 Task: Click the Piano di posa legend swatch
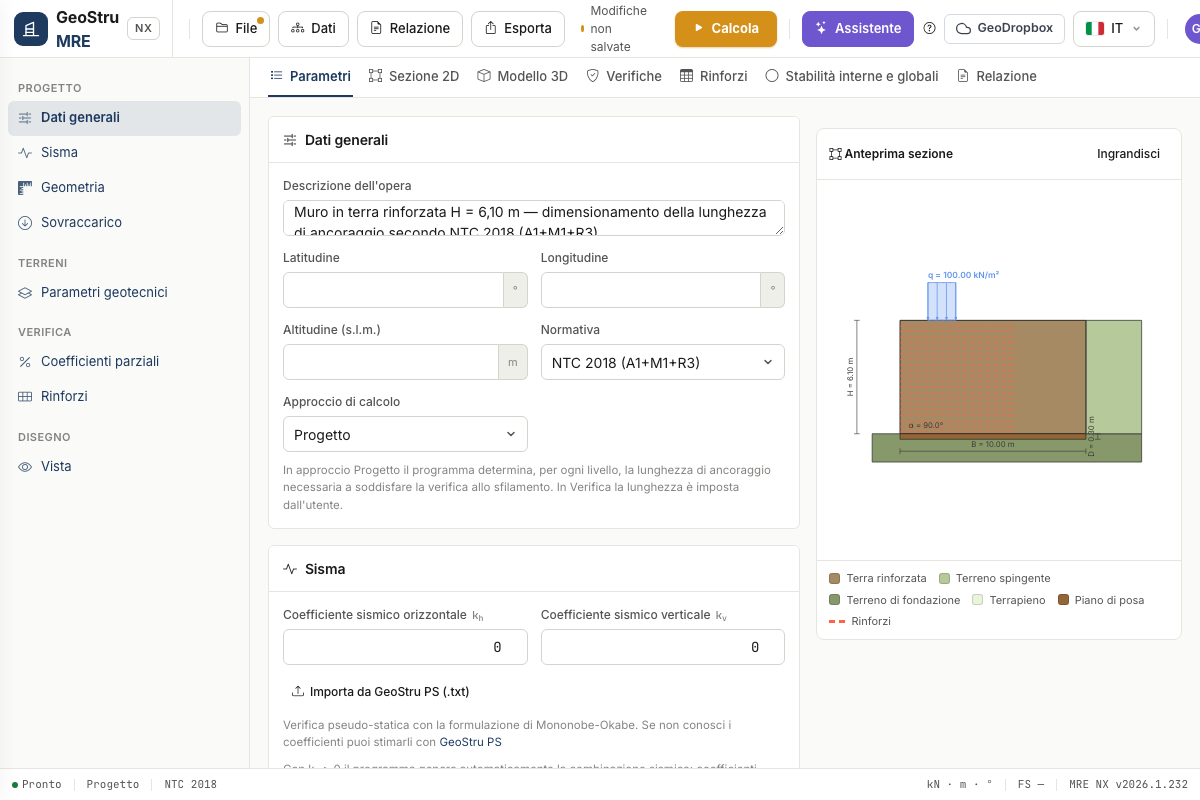(x=1064, y=600)
